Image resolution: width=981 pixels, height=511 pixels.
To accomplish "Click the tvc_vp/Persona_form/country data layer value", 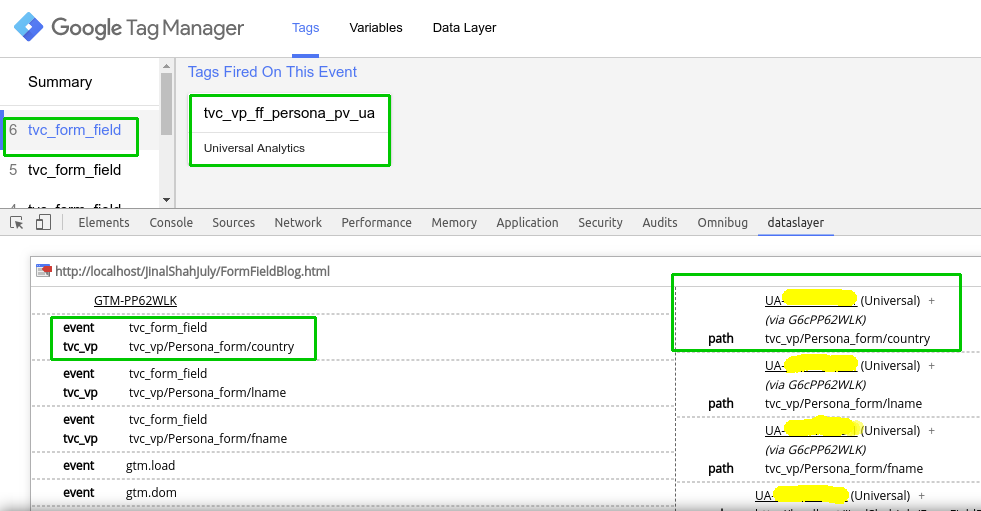I will (211, 347).
